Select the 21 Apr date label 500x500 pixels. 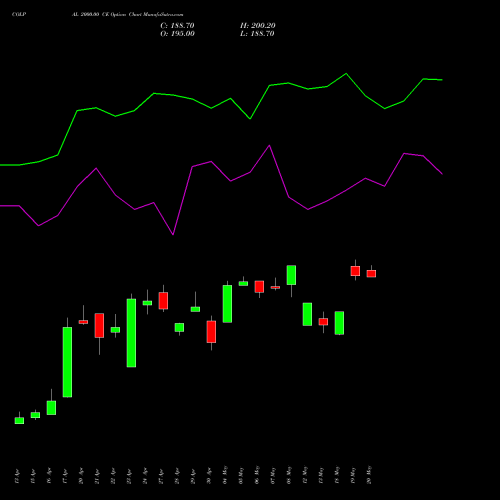point(97,476)
